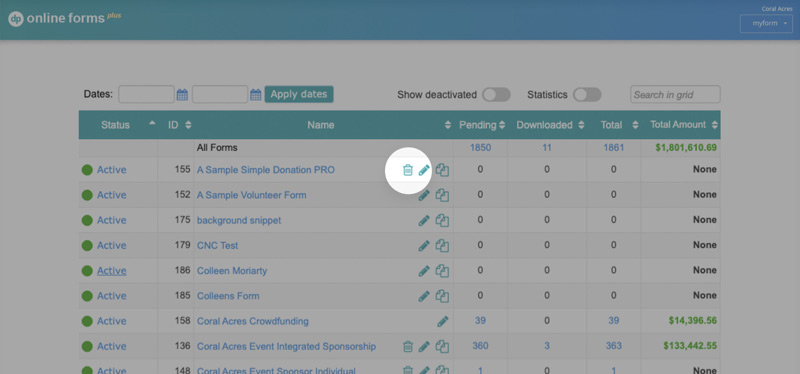The height and width of the screenshot is (374, 800).
Task: Click the dp online forms logo
Action: coord(65,18)
